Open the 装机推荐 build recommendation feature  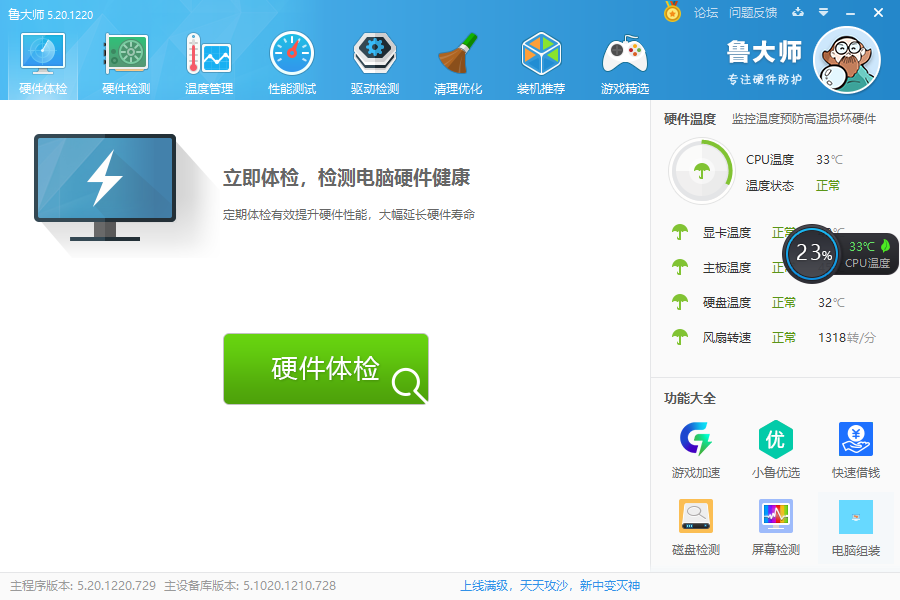click(541, 60)
